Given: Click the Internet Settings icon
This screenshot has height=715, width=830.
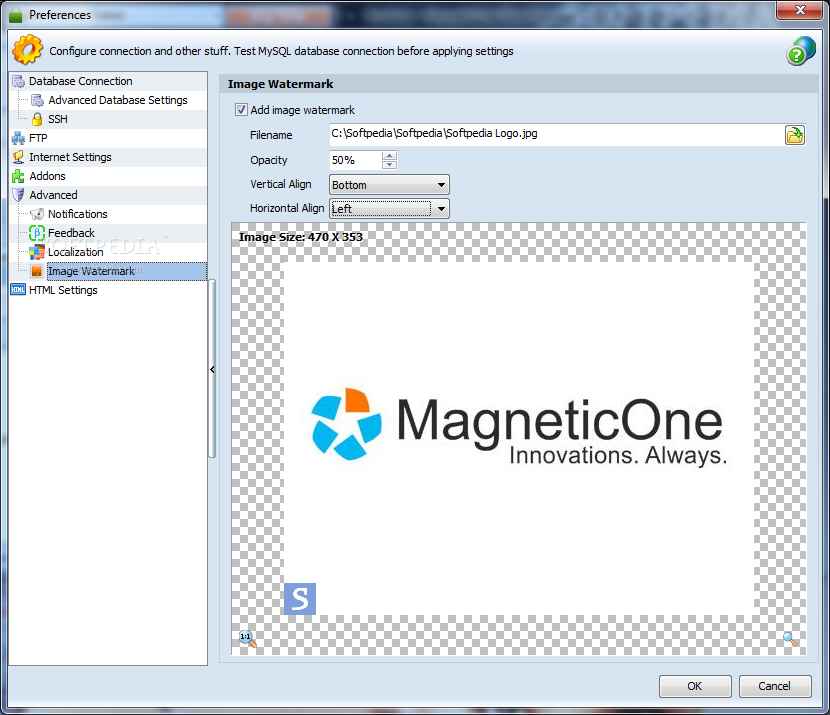Looking at the screenshot, I should (19, 157).
